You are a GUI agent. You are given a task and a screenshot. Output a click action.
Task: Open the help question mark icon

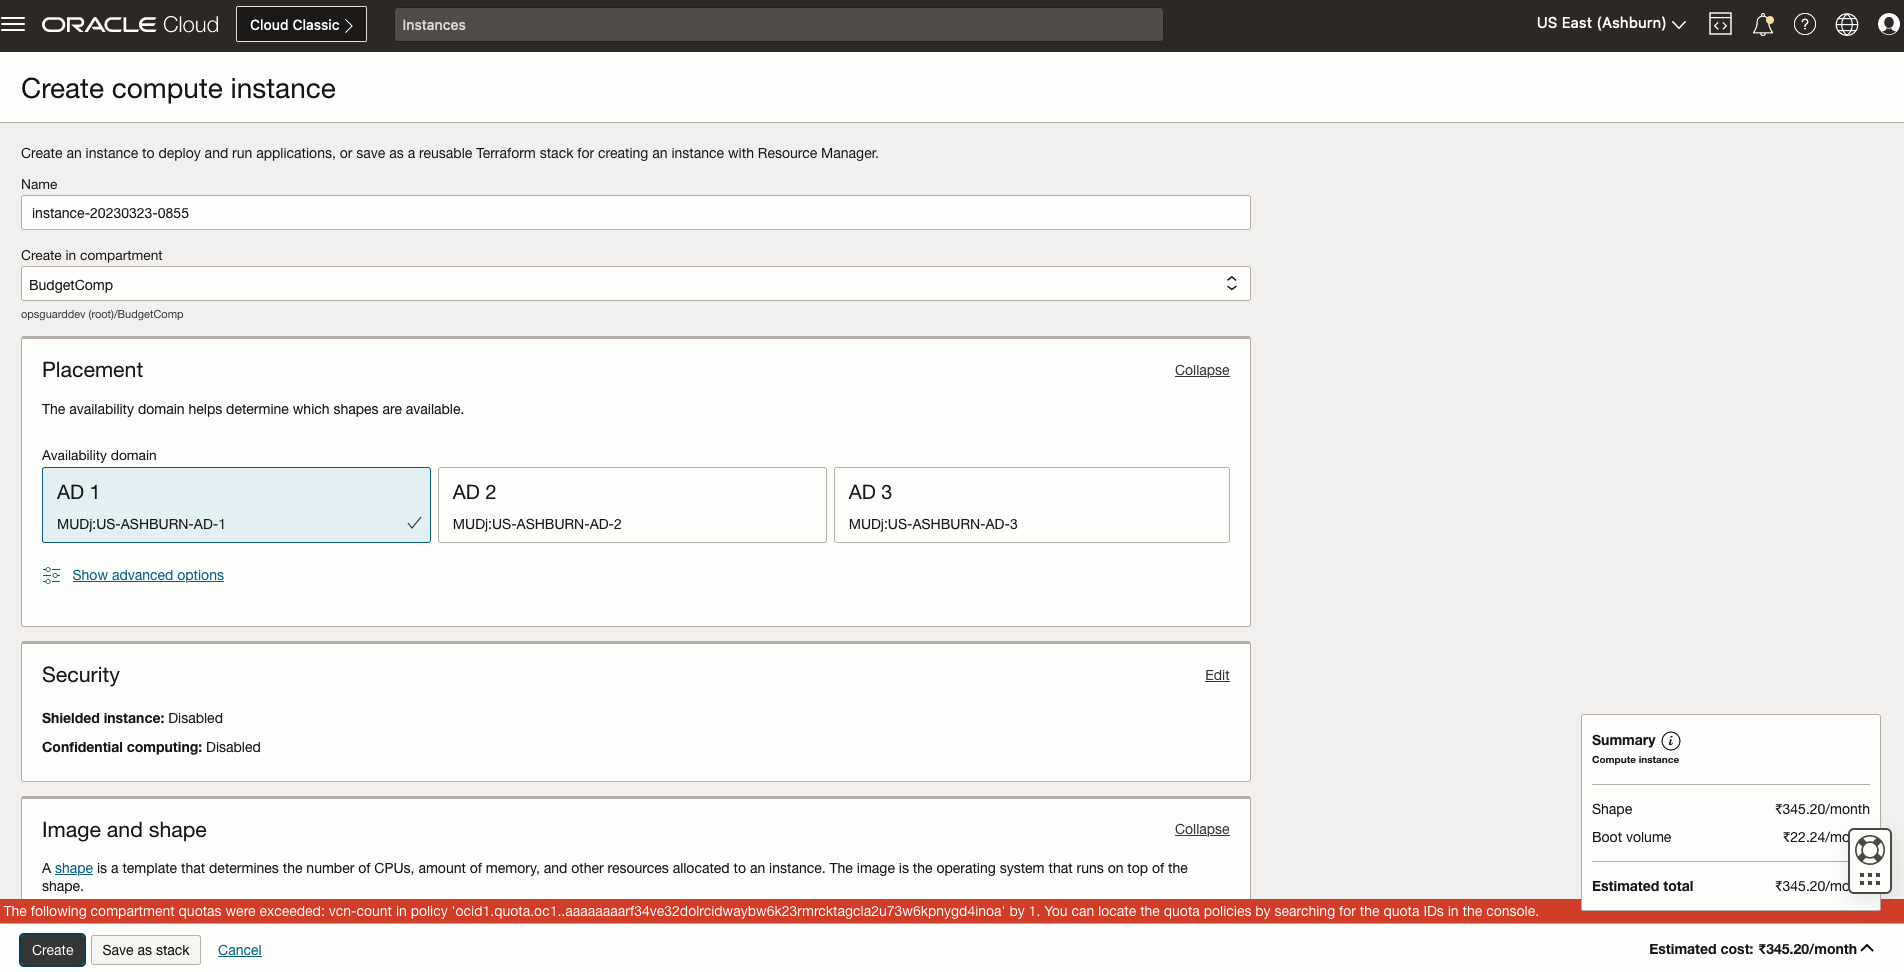(1805, 24)
